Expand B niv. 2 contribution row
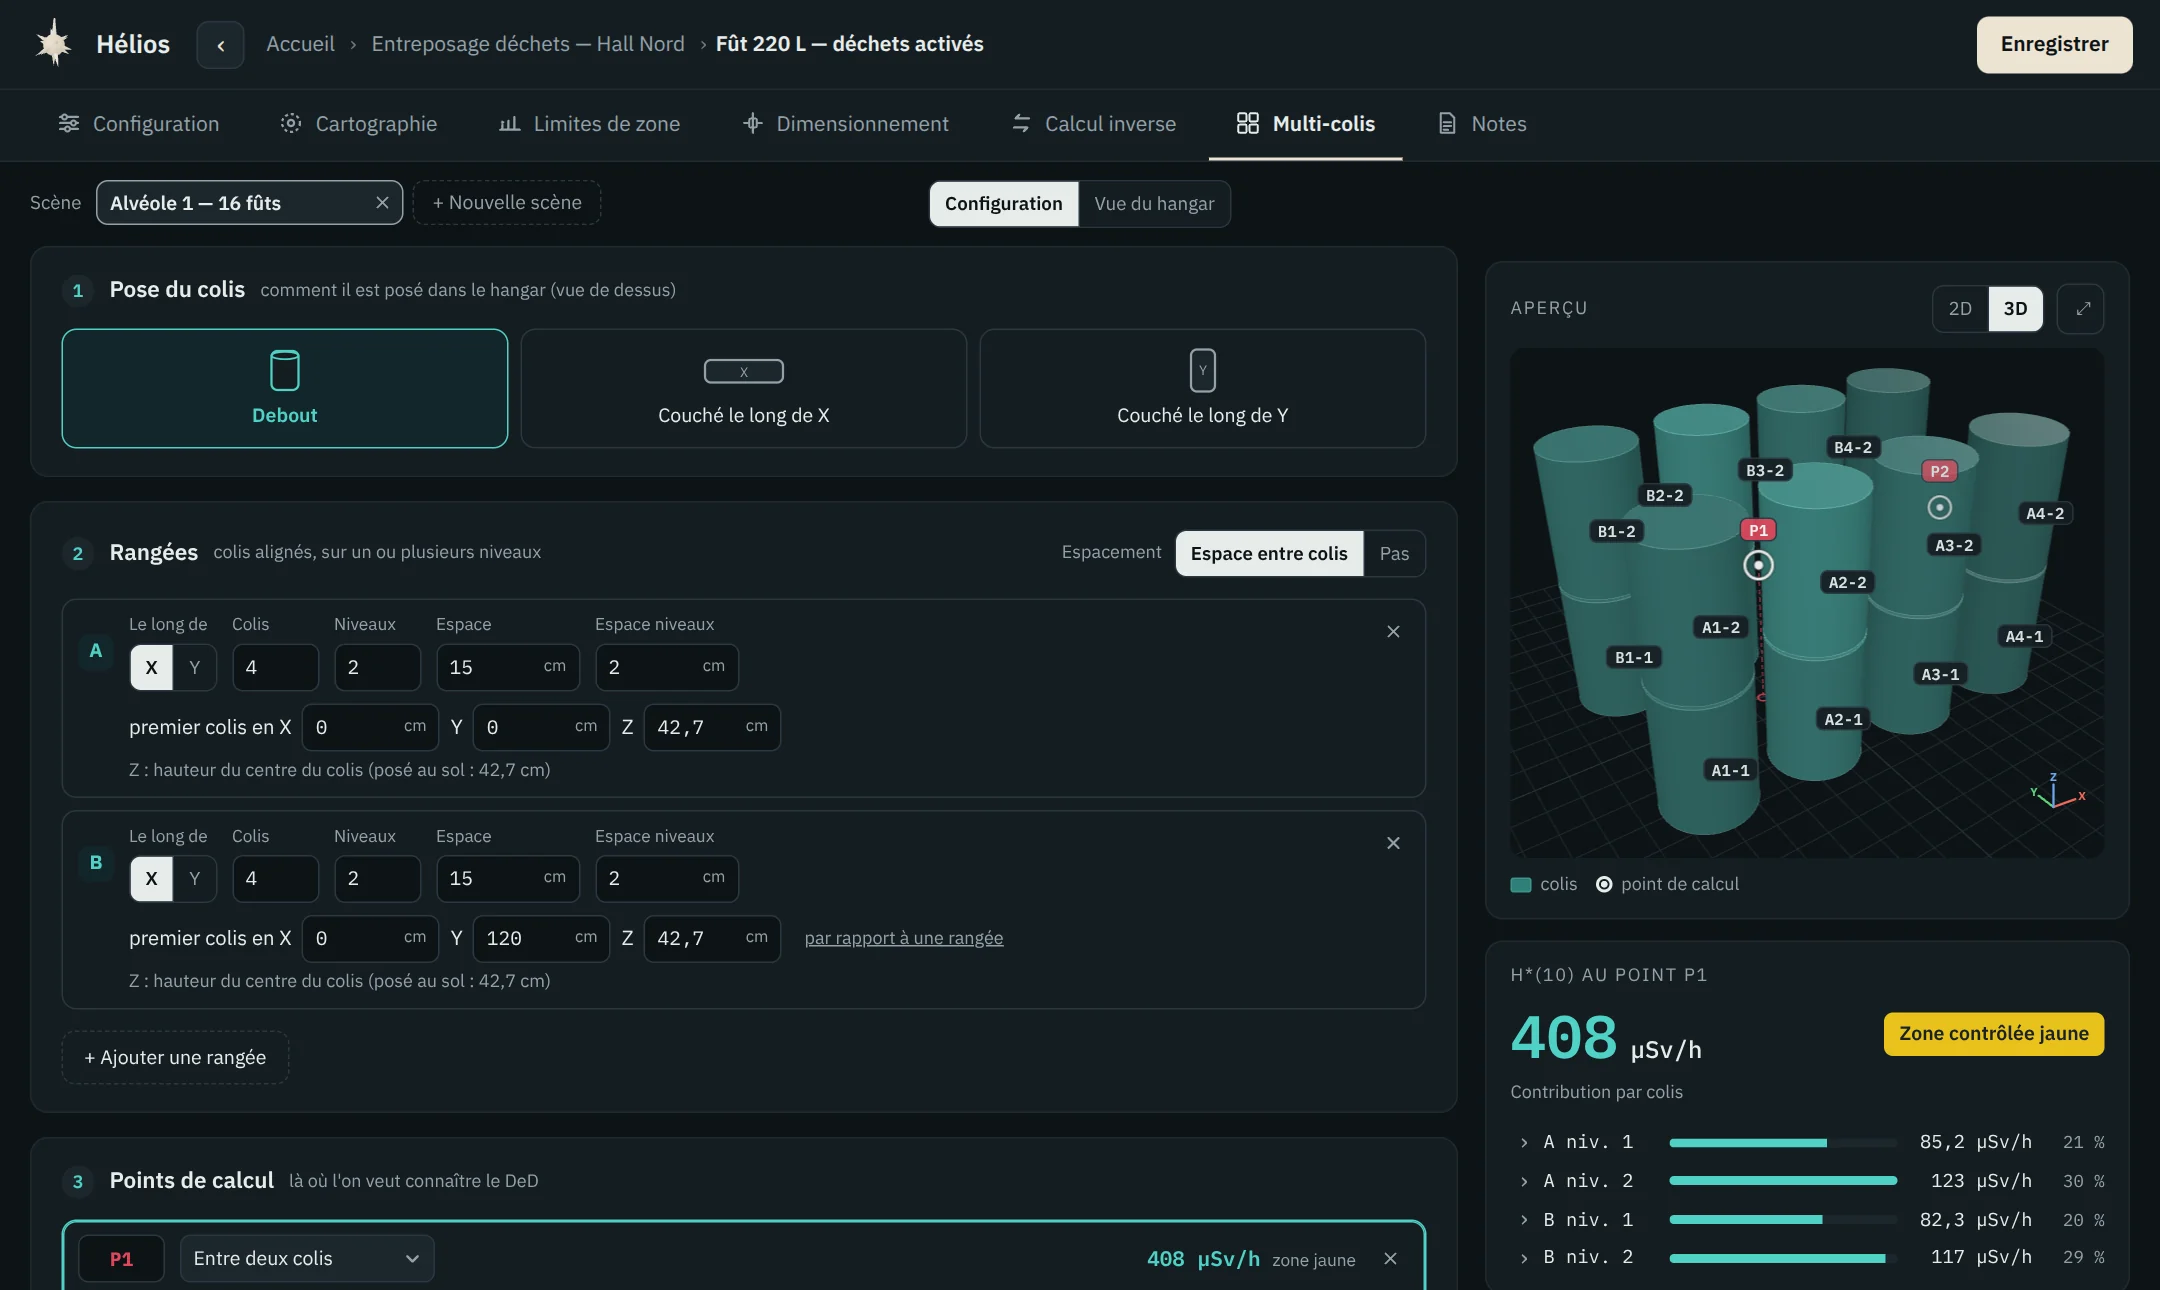This screenshot has height=1290, width=2160. coord(1524,1258)
